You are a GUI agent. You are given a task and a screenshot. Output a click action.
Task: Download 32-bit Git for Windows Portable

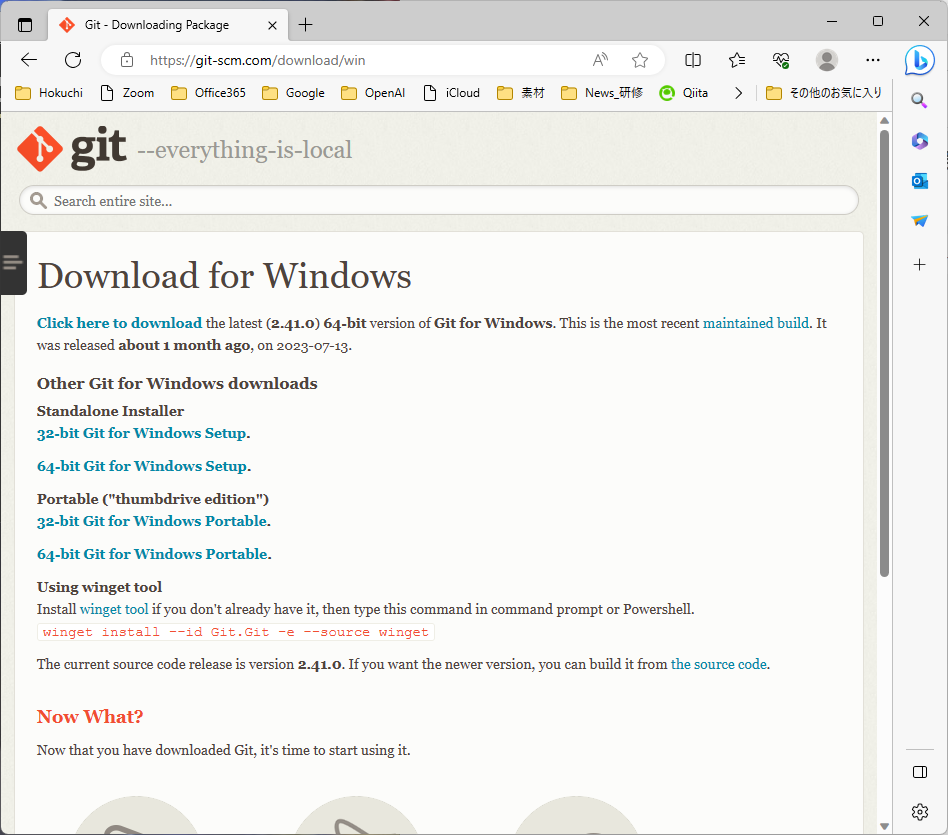tap(152, 521)
